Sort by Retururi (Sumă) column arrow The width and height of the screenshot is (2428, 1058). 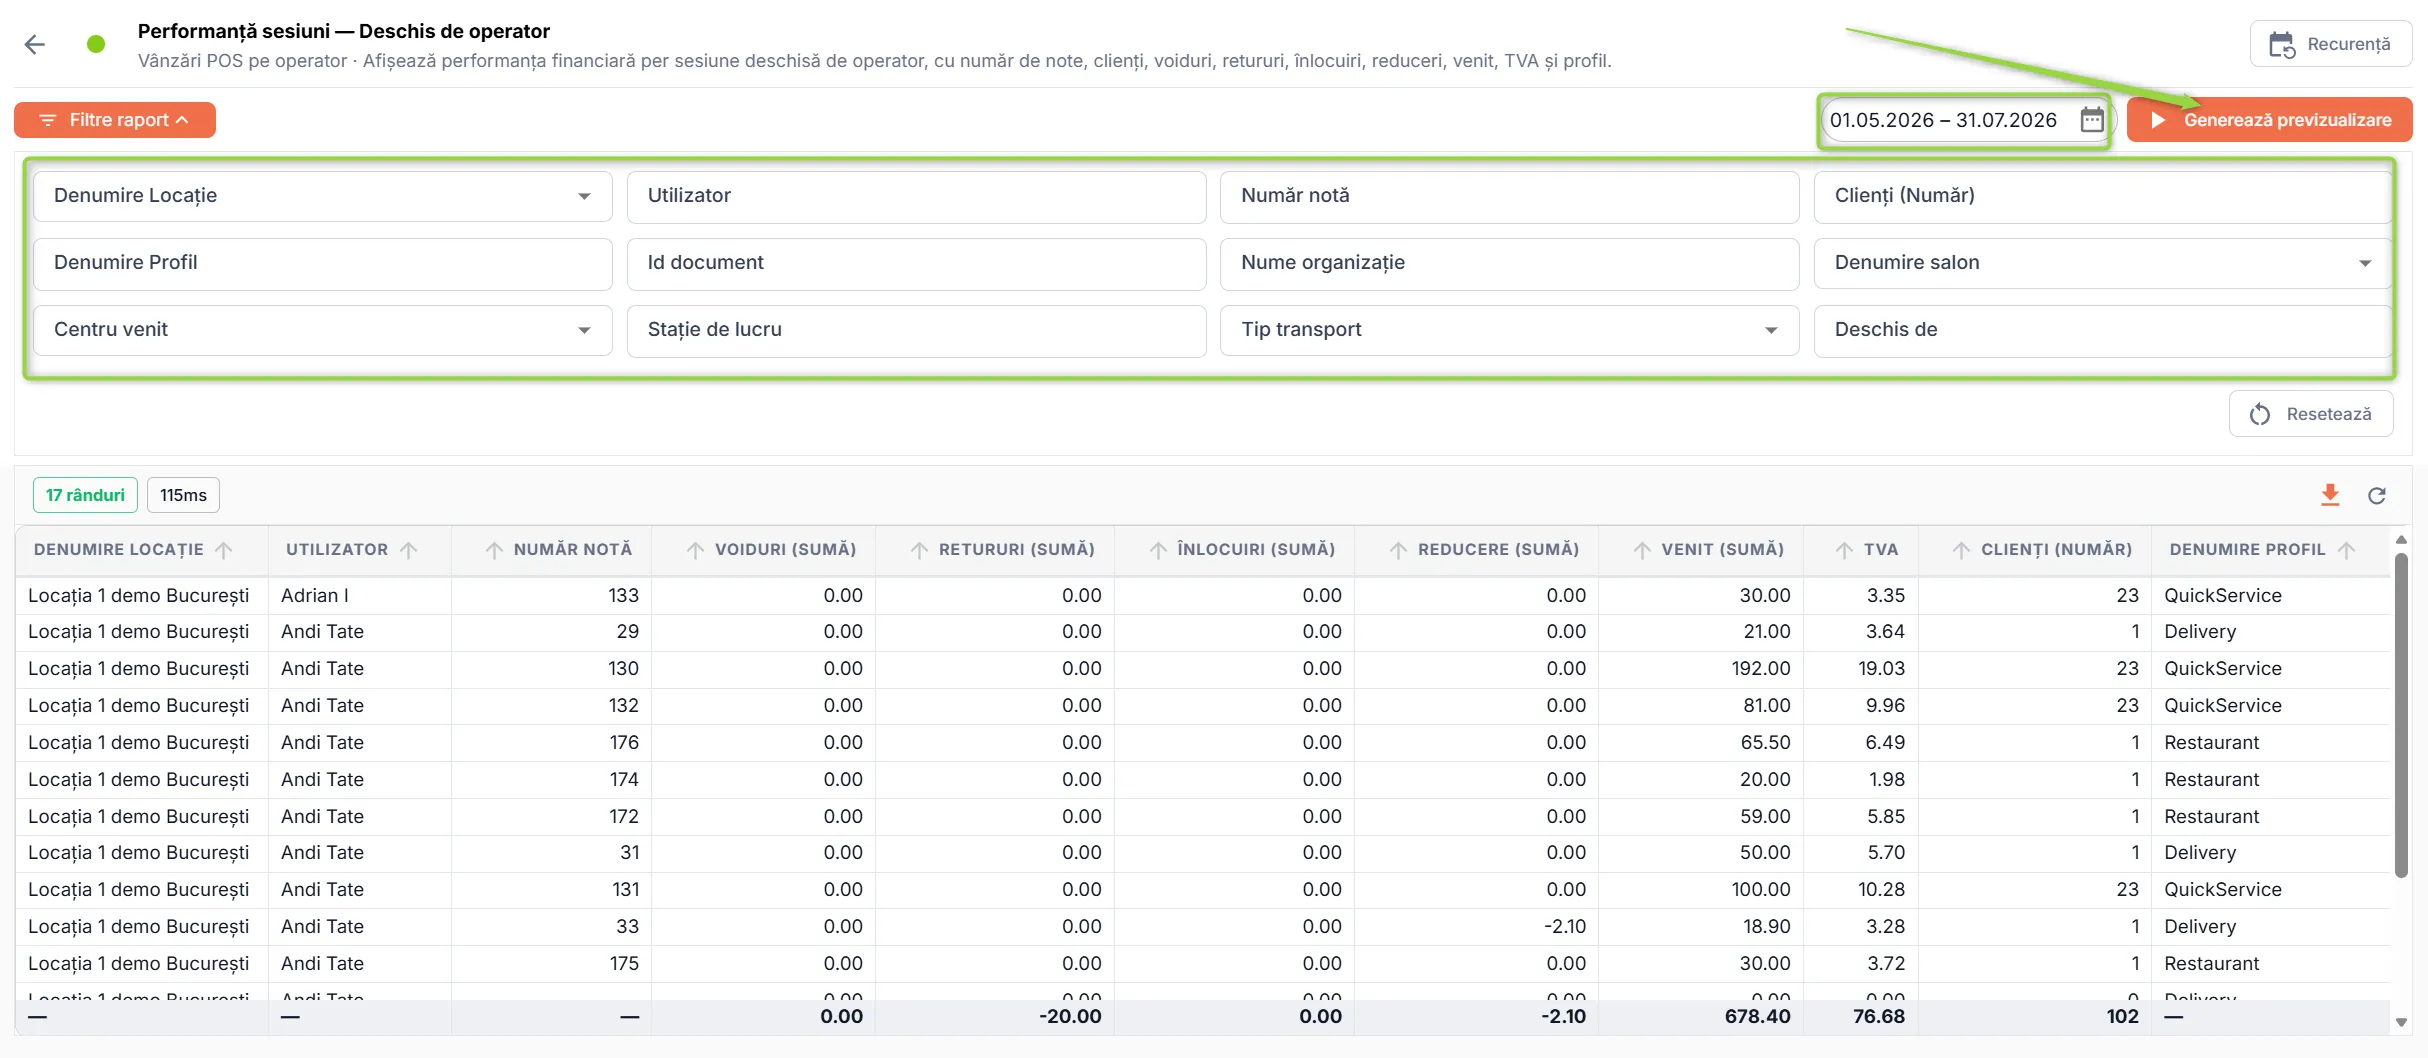[919, 550]
